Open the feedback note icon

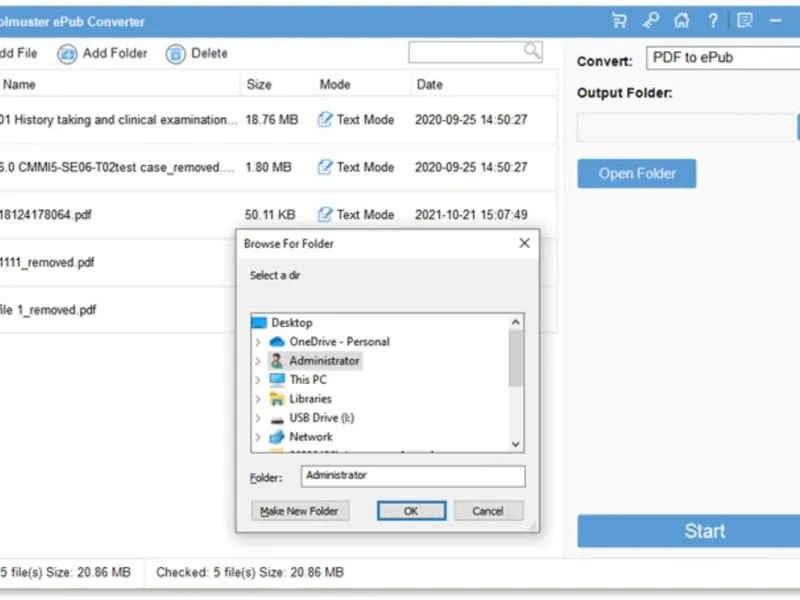click(745, 21)
